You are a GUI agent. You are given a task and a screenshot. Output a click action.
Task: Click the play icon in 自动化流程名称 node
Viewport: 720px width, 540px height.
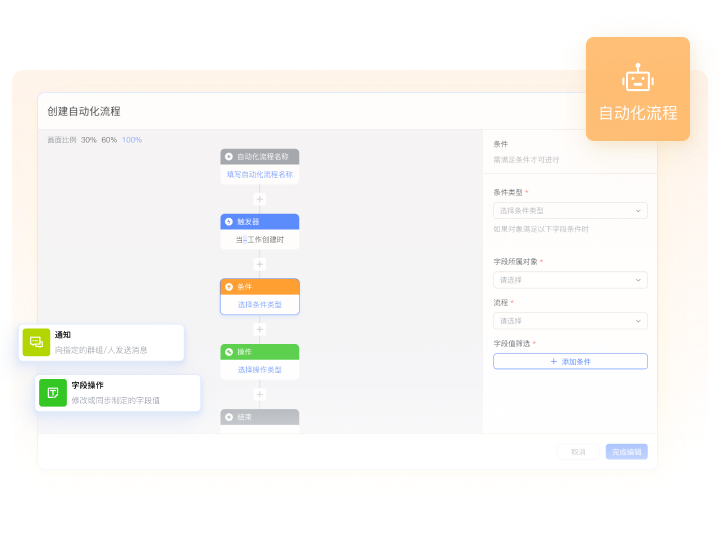pyautogui.click(x=229, y=157)
